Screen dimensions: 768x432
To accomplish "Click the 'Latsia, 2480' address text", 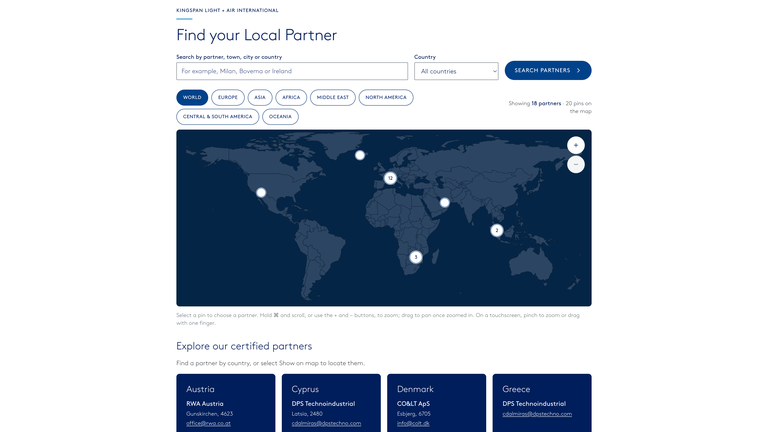I will [307, 414].
